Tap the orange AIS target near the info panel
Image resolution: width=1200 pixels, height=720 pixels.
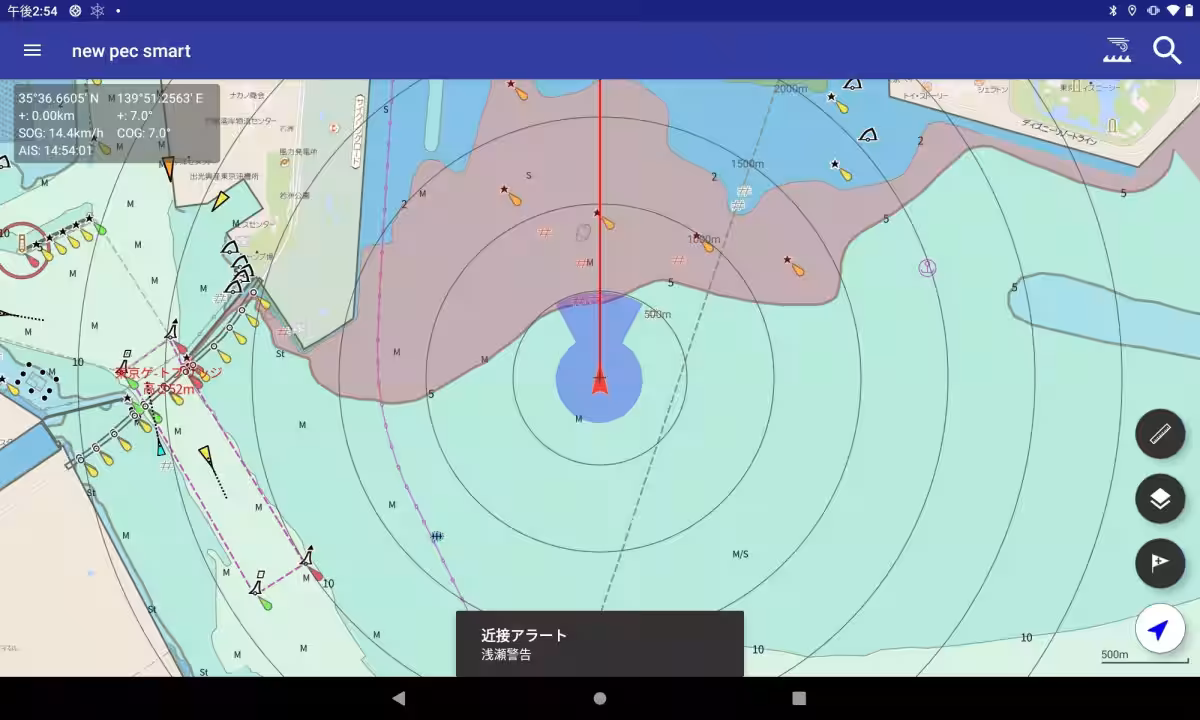pyautogui.click(x=168, y=167)
